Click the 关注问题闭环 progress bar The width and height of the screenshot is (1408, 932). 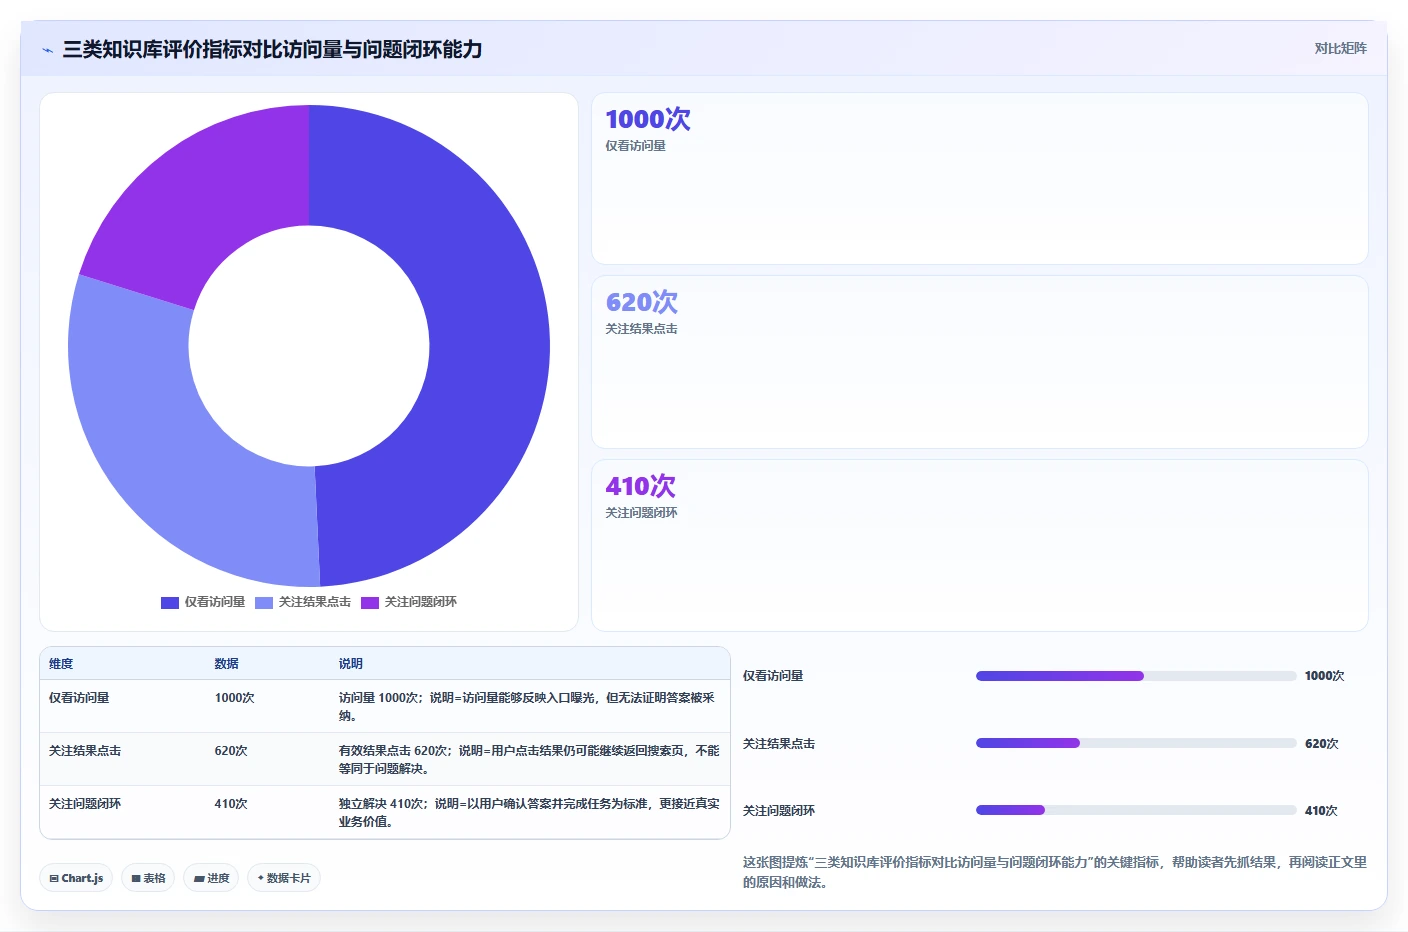[1136, 810]
